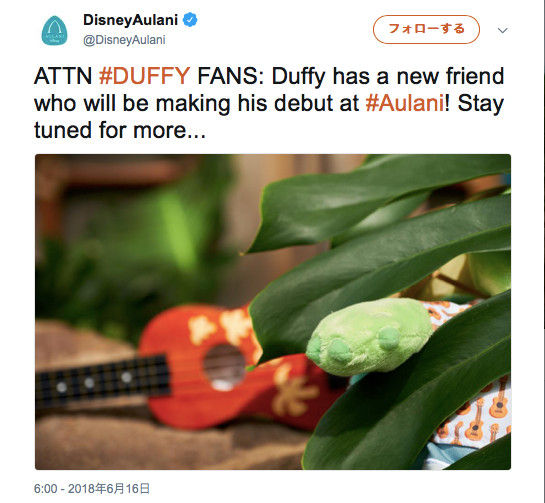
Task: Open the DisneyAulani profile avatar
Action: 55,31
